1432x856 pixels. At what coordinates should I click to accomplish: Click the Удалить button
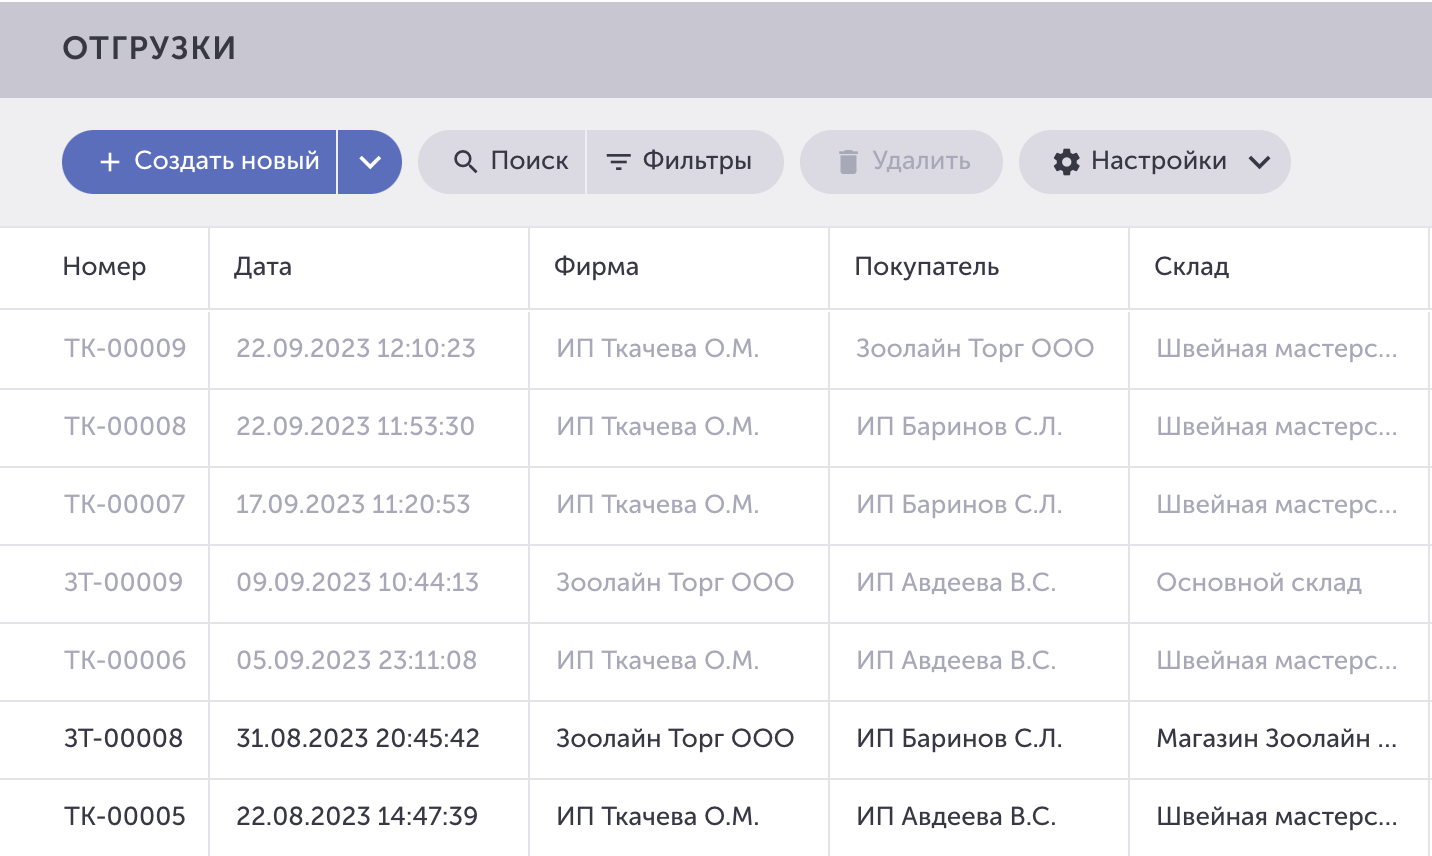point(901,162)
